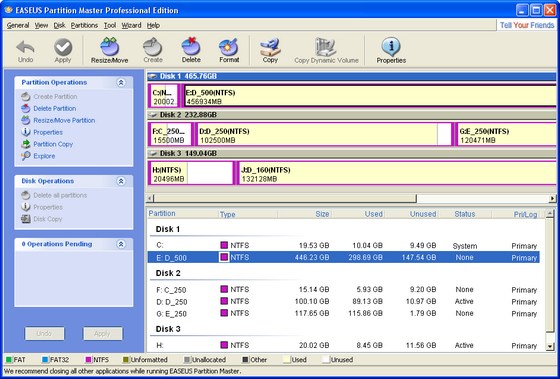Image resolution: width=560 pixels, height=379 pixels.
Task: Click the horizontal scrollbar thumb of disk map
Action: [x=285, y=198]
